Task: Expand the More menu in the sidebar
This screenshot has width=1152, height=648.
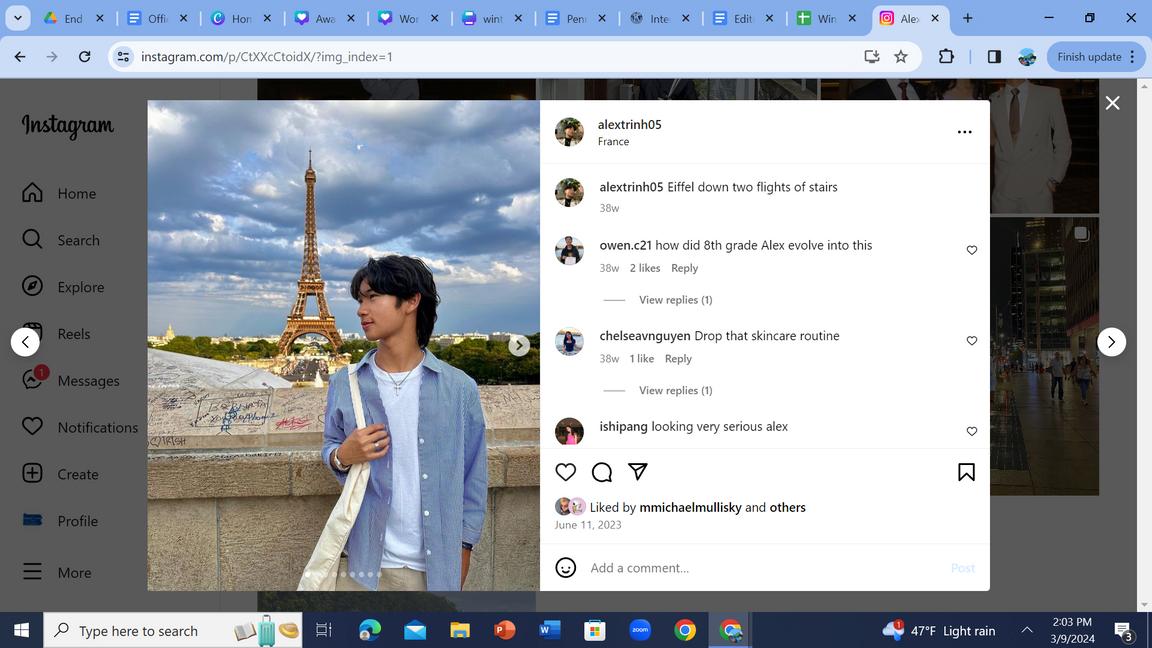Action: coord(57,572)
